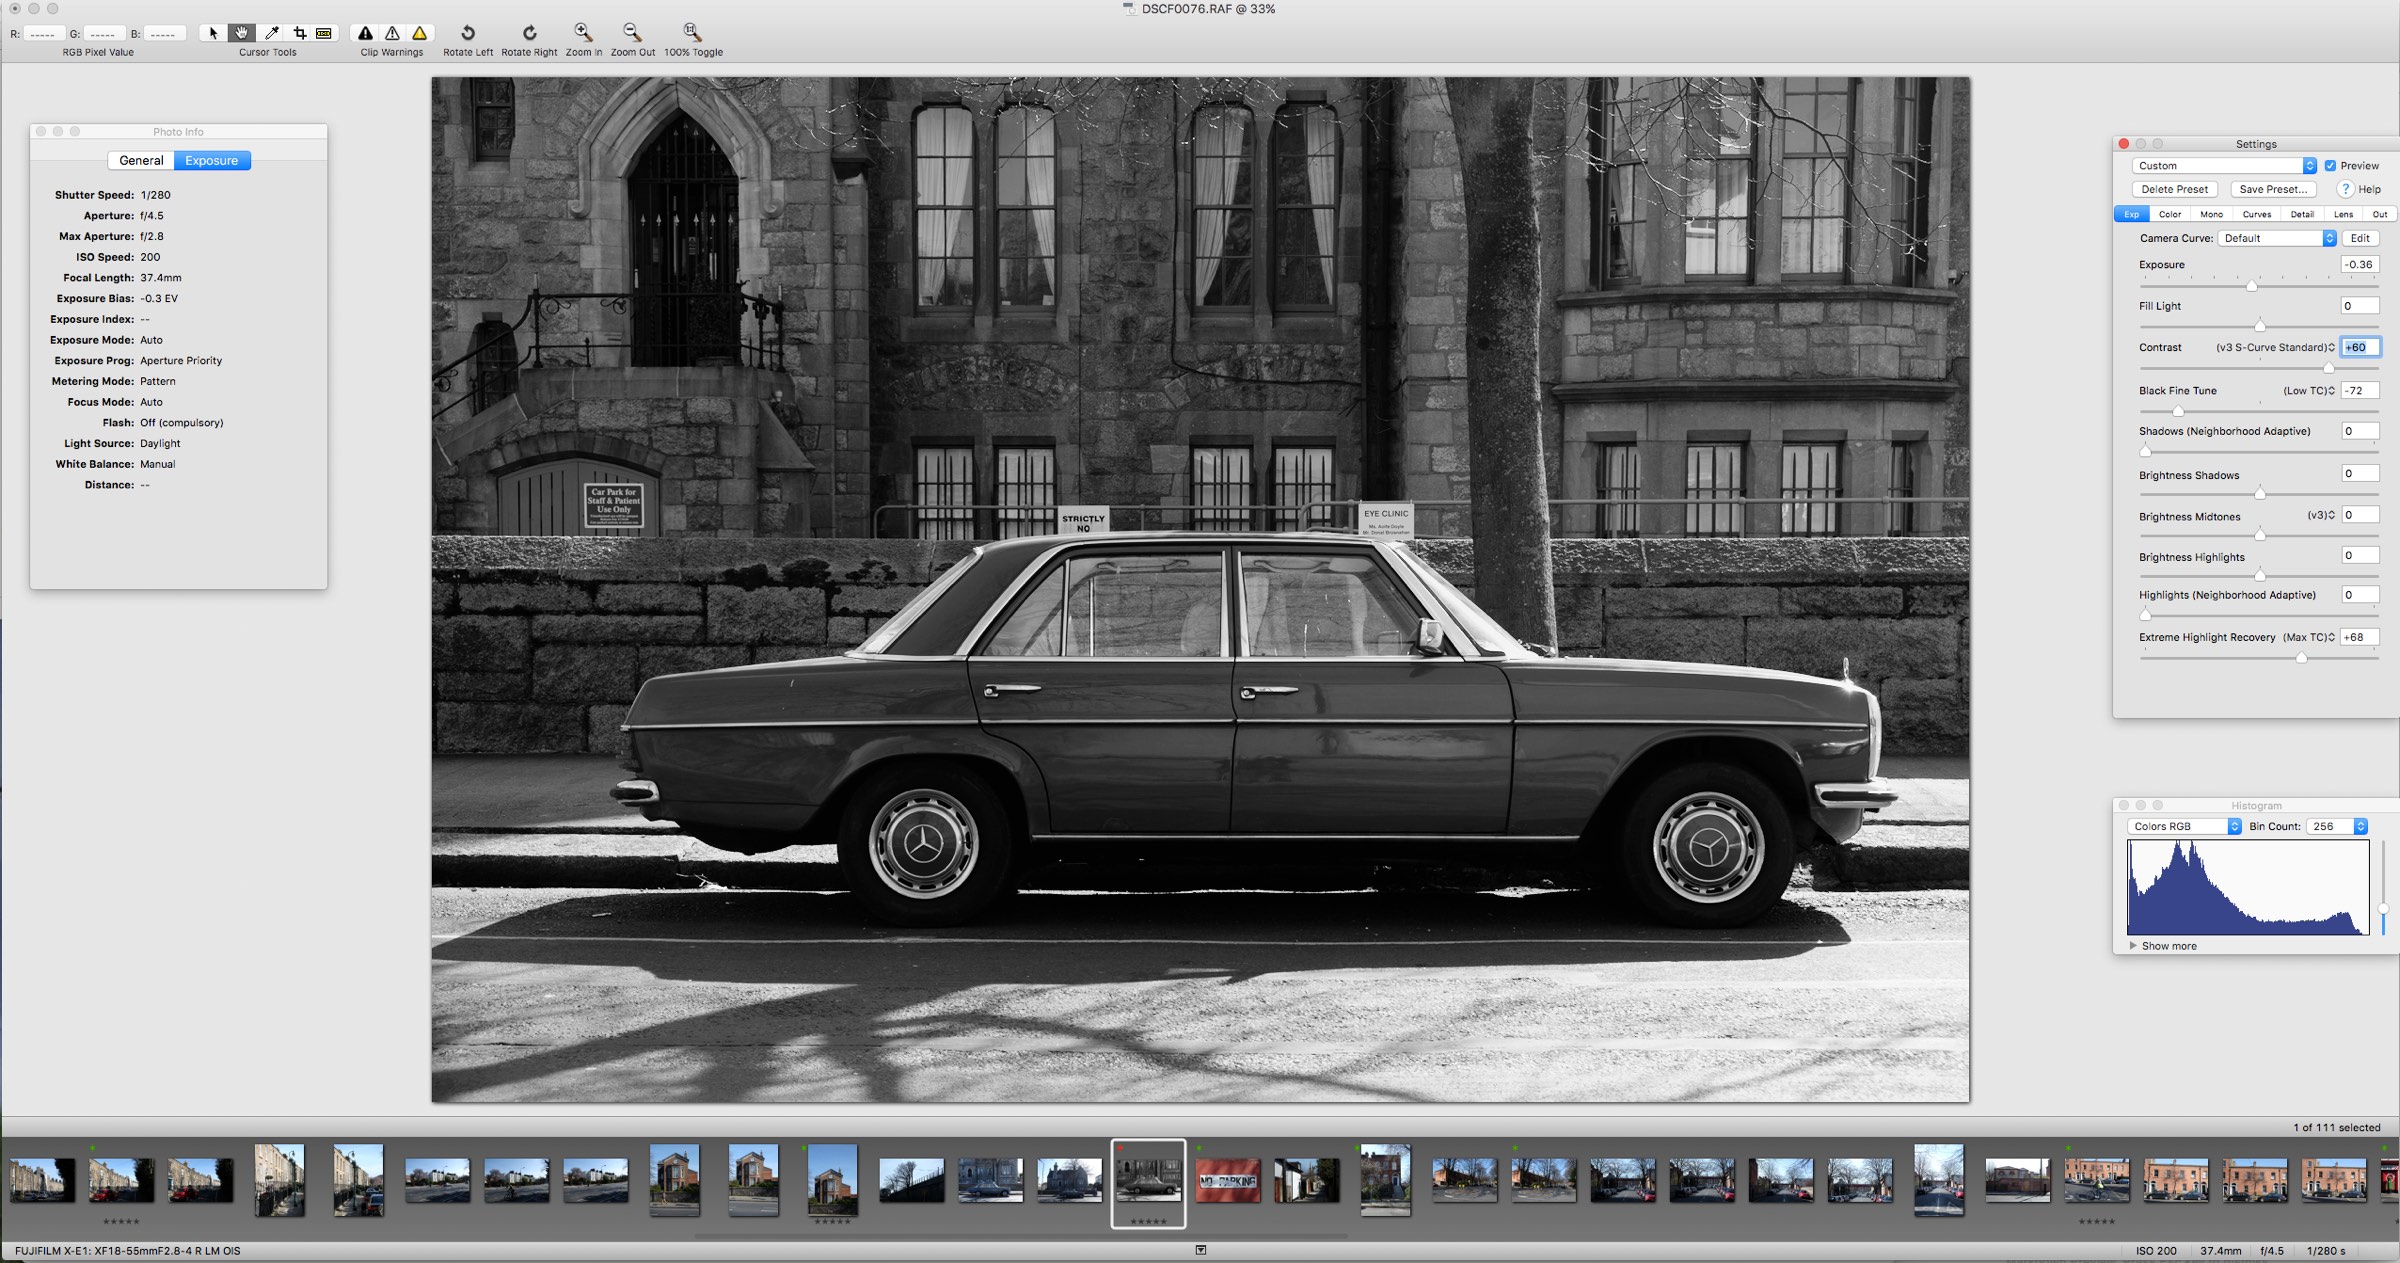Open the Colors RGB histogram dropdown
The height and width of the screenshot is (1263, 2400).
coord(2184,826)
